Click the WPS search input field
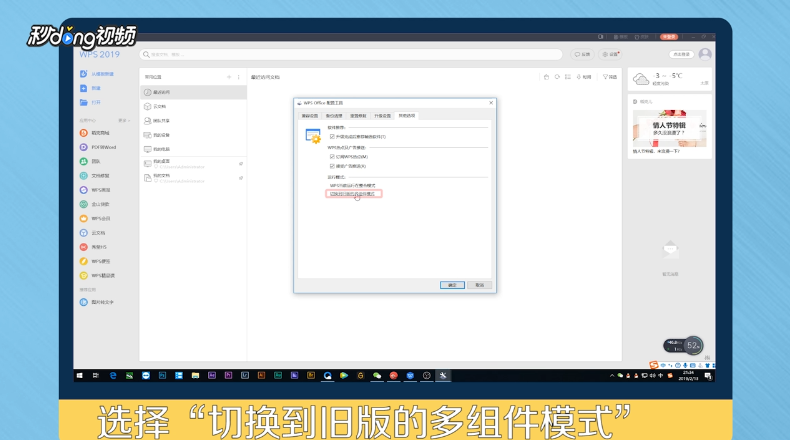790x440 pixels. point(351,54)
